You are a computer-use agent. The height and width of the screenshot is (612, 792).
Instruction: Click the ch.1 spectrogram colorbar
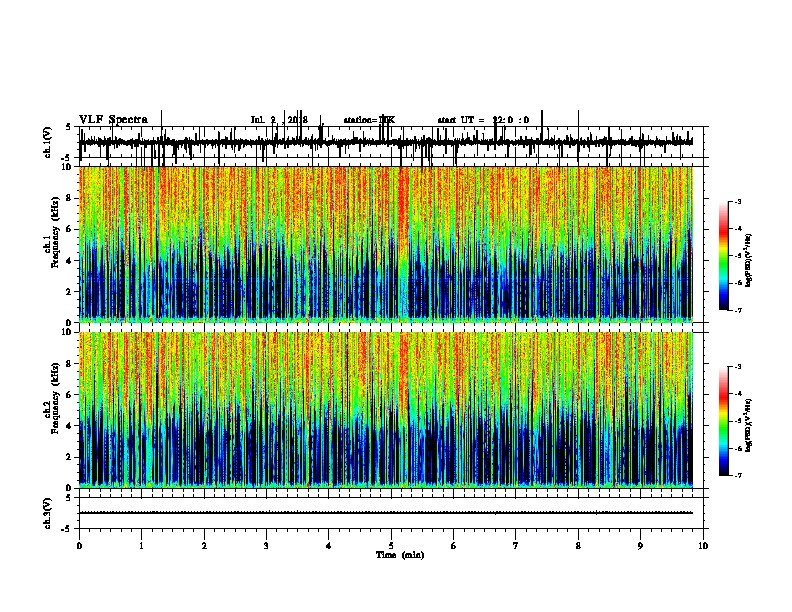click(x=724, y=256)
